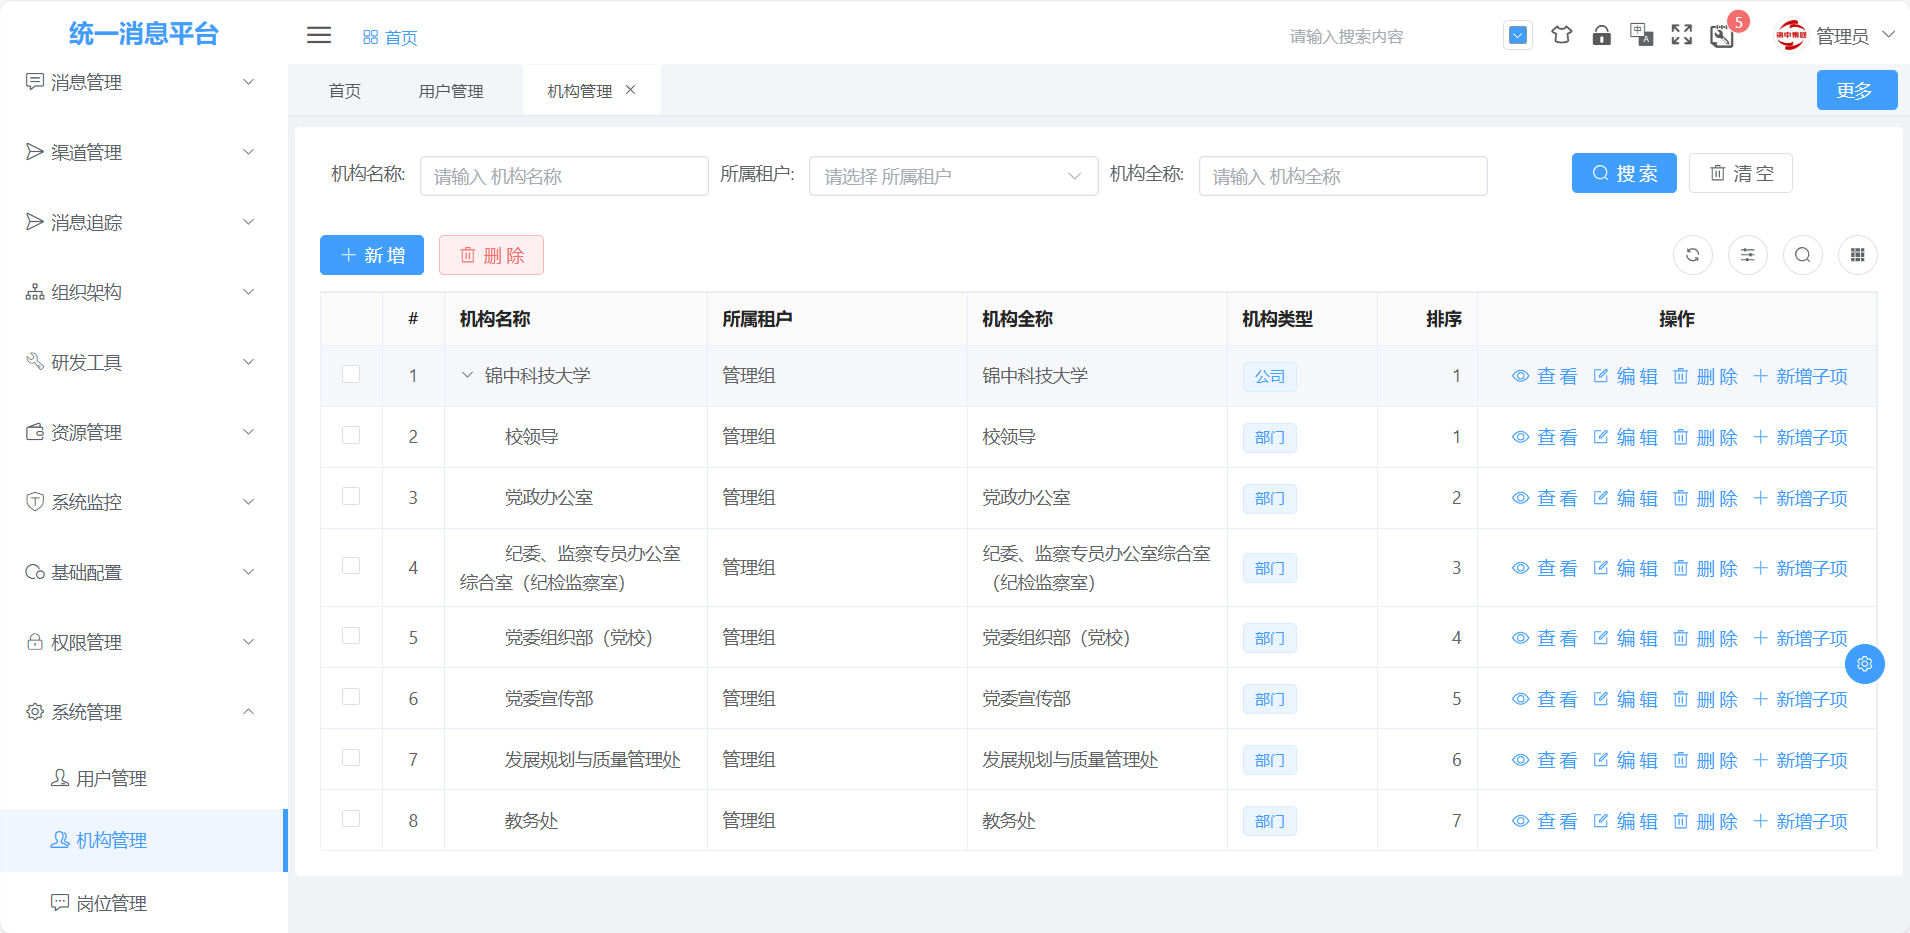Open notifications with badge 5
The height and width of the screenshot is (933, 1910).
tap(1722, 36)
